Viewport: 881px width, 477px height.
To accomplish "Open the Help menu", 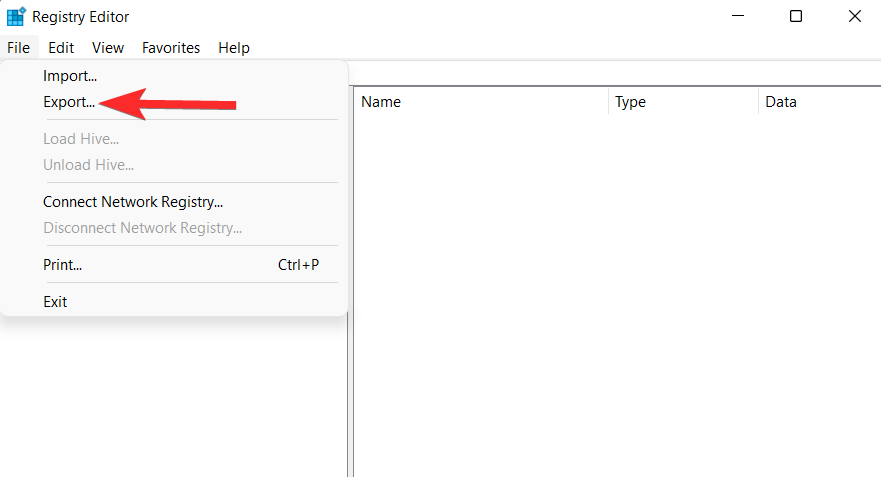I will tap(234, 48).
